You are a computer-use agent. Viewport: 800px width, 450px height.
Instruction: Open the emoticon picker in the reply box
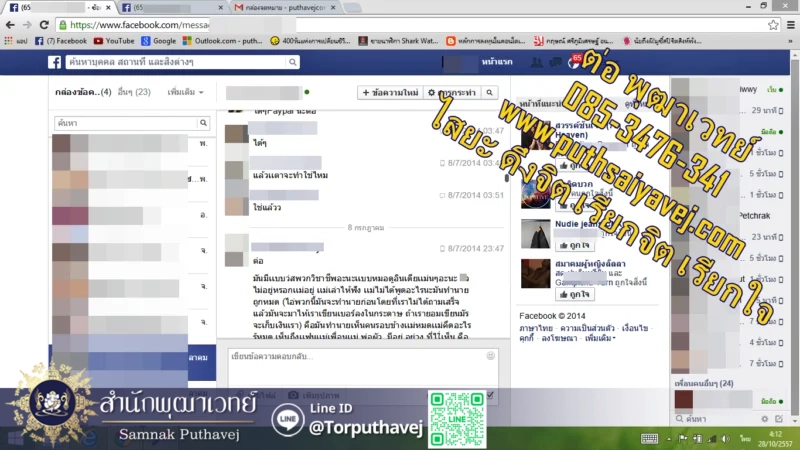pyautogui.click(x=490, y=356)
